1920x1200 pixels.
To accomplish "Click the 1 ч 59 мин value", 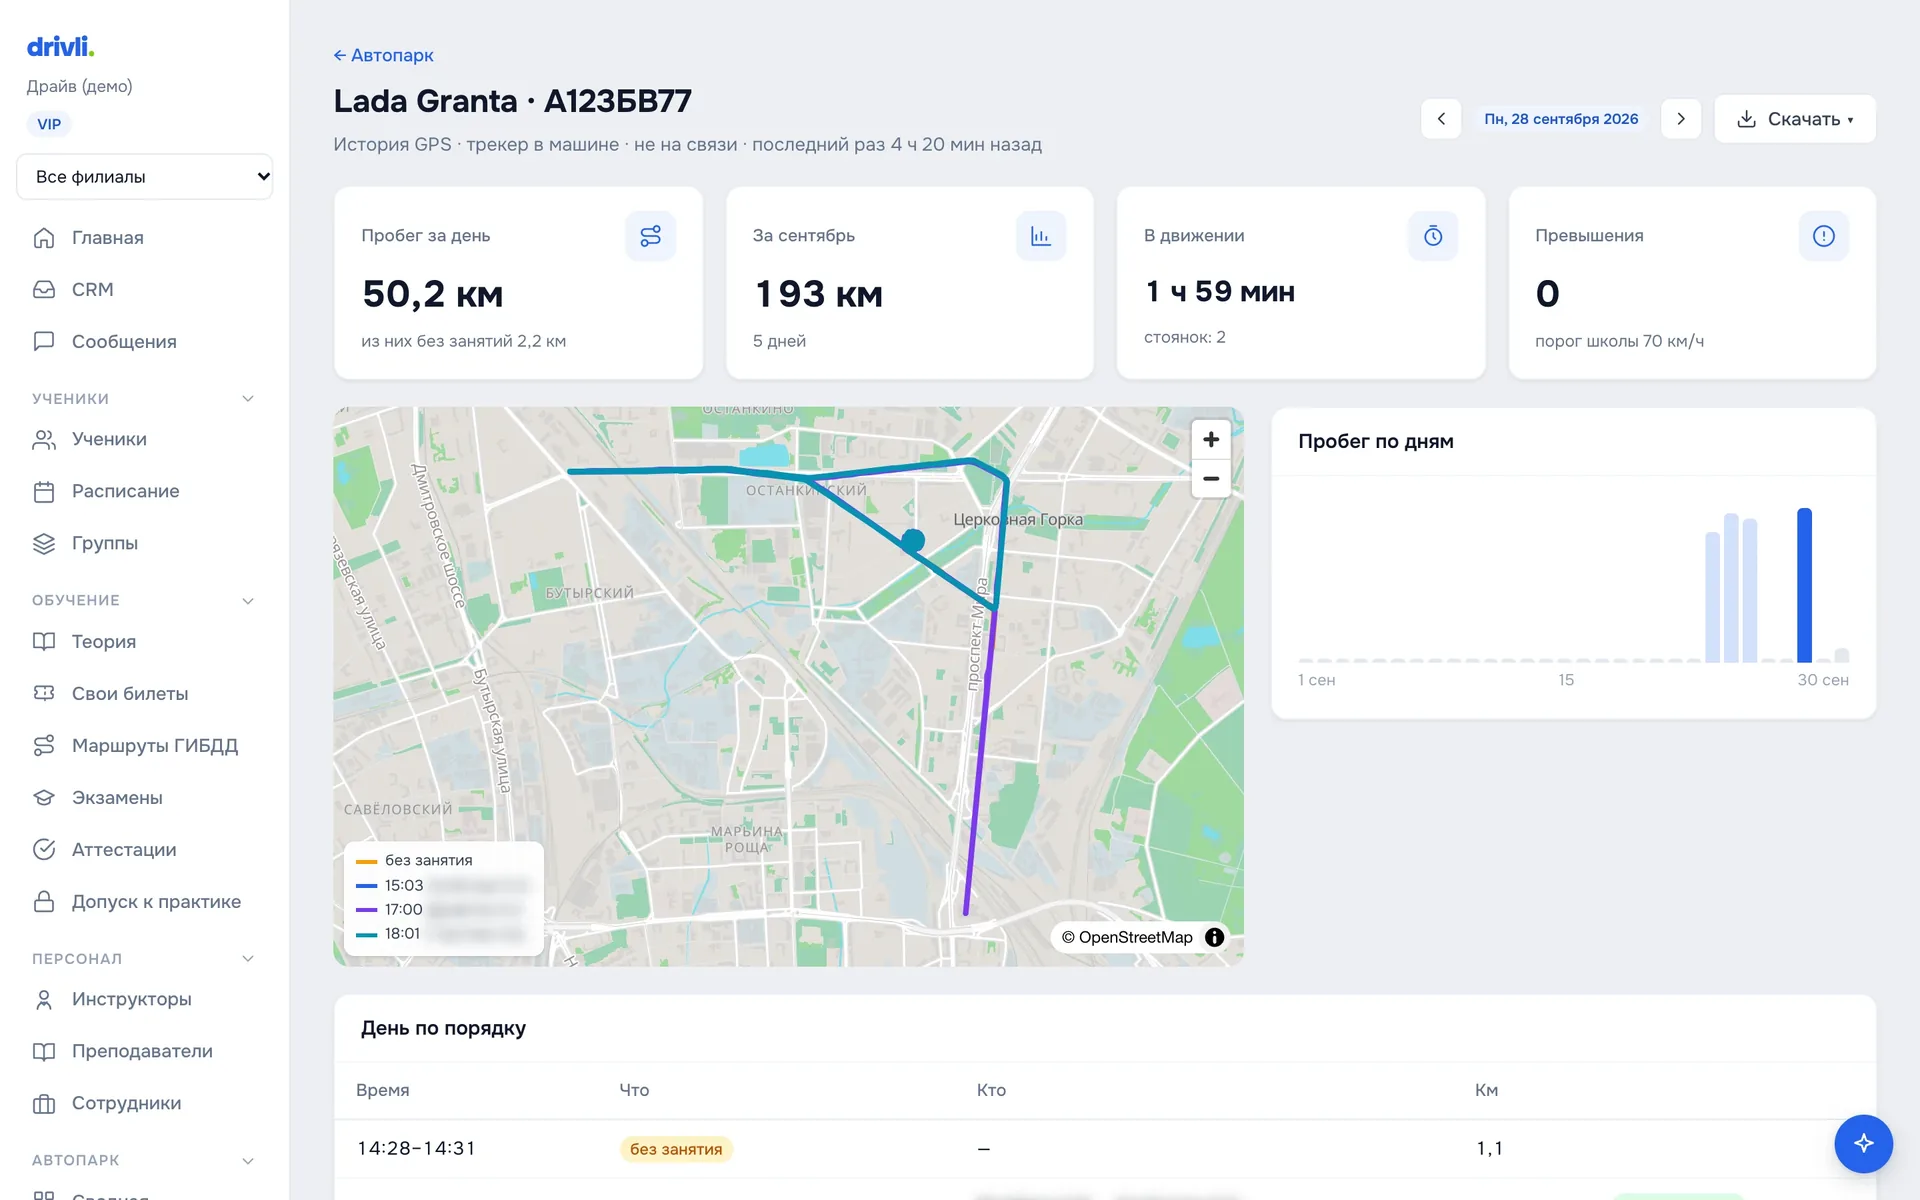I will tap(1220, 291).
